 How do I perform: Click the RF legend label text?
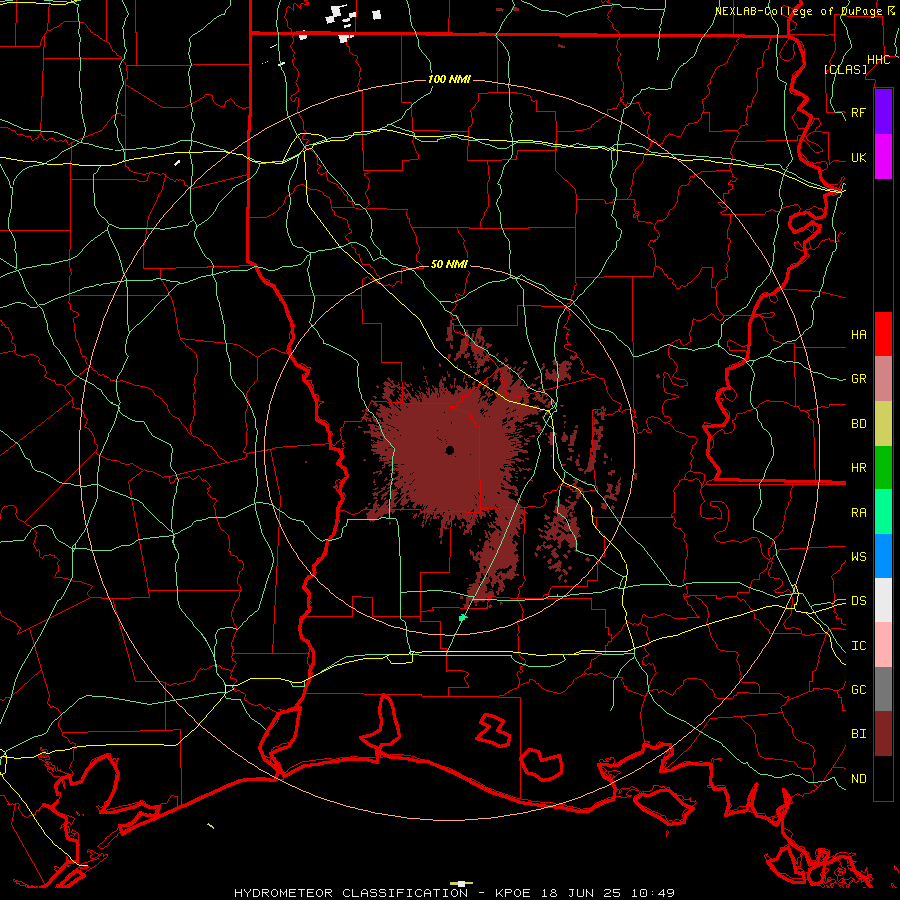[858, 112]
